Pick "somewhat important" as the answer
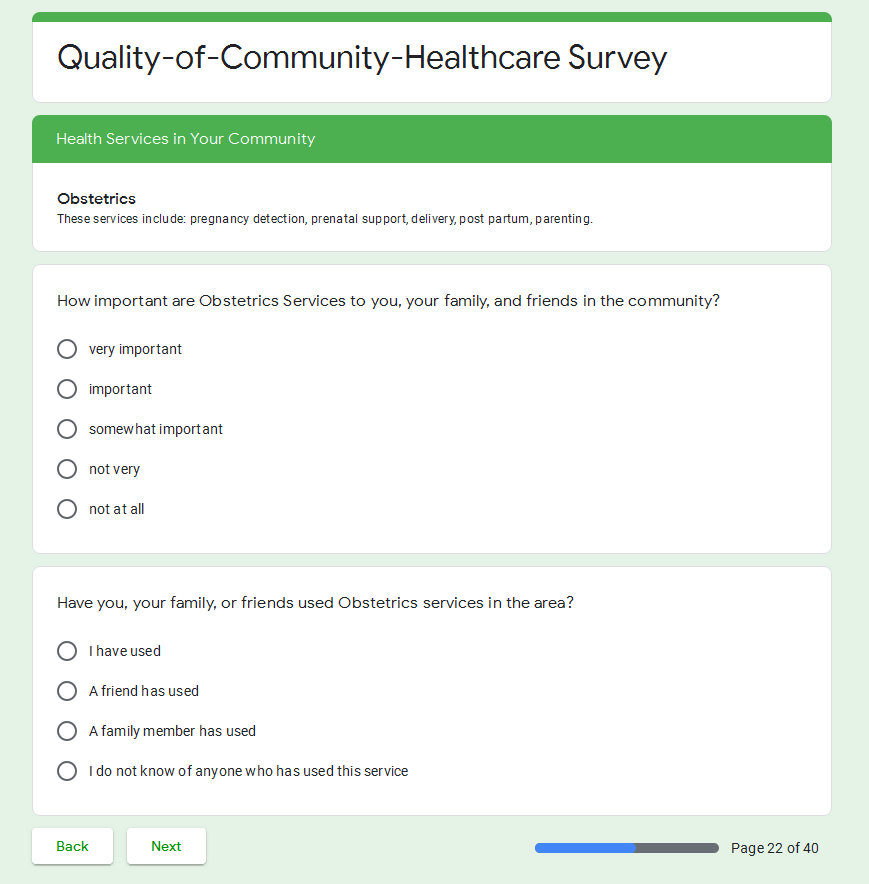869x884 pixels. tap(67, 429)
